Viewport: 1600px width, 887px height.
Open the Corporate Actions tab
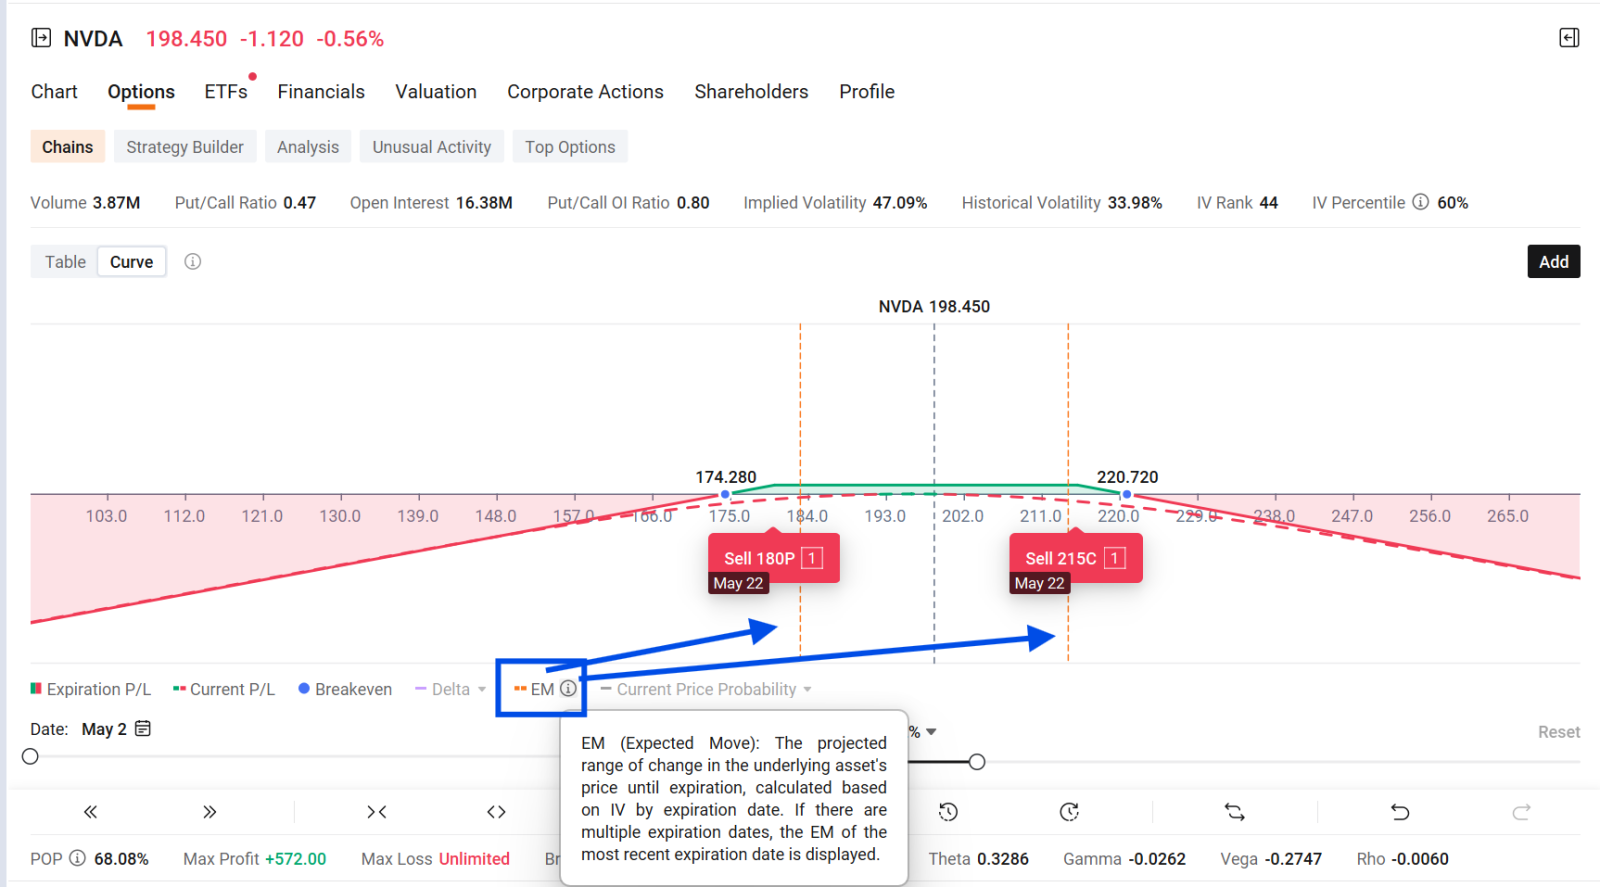click(585, 91)
